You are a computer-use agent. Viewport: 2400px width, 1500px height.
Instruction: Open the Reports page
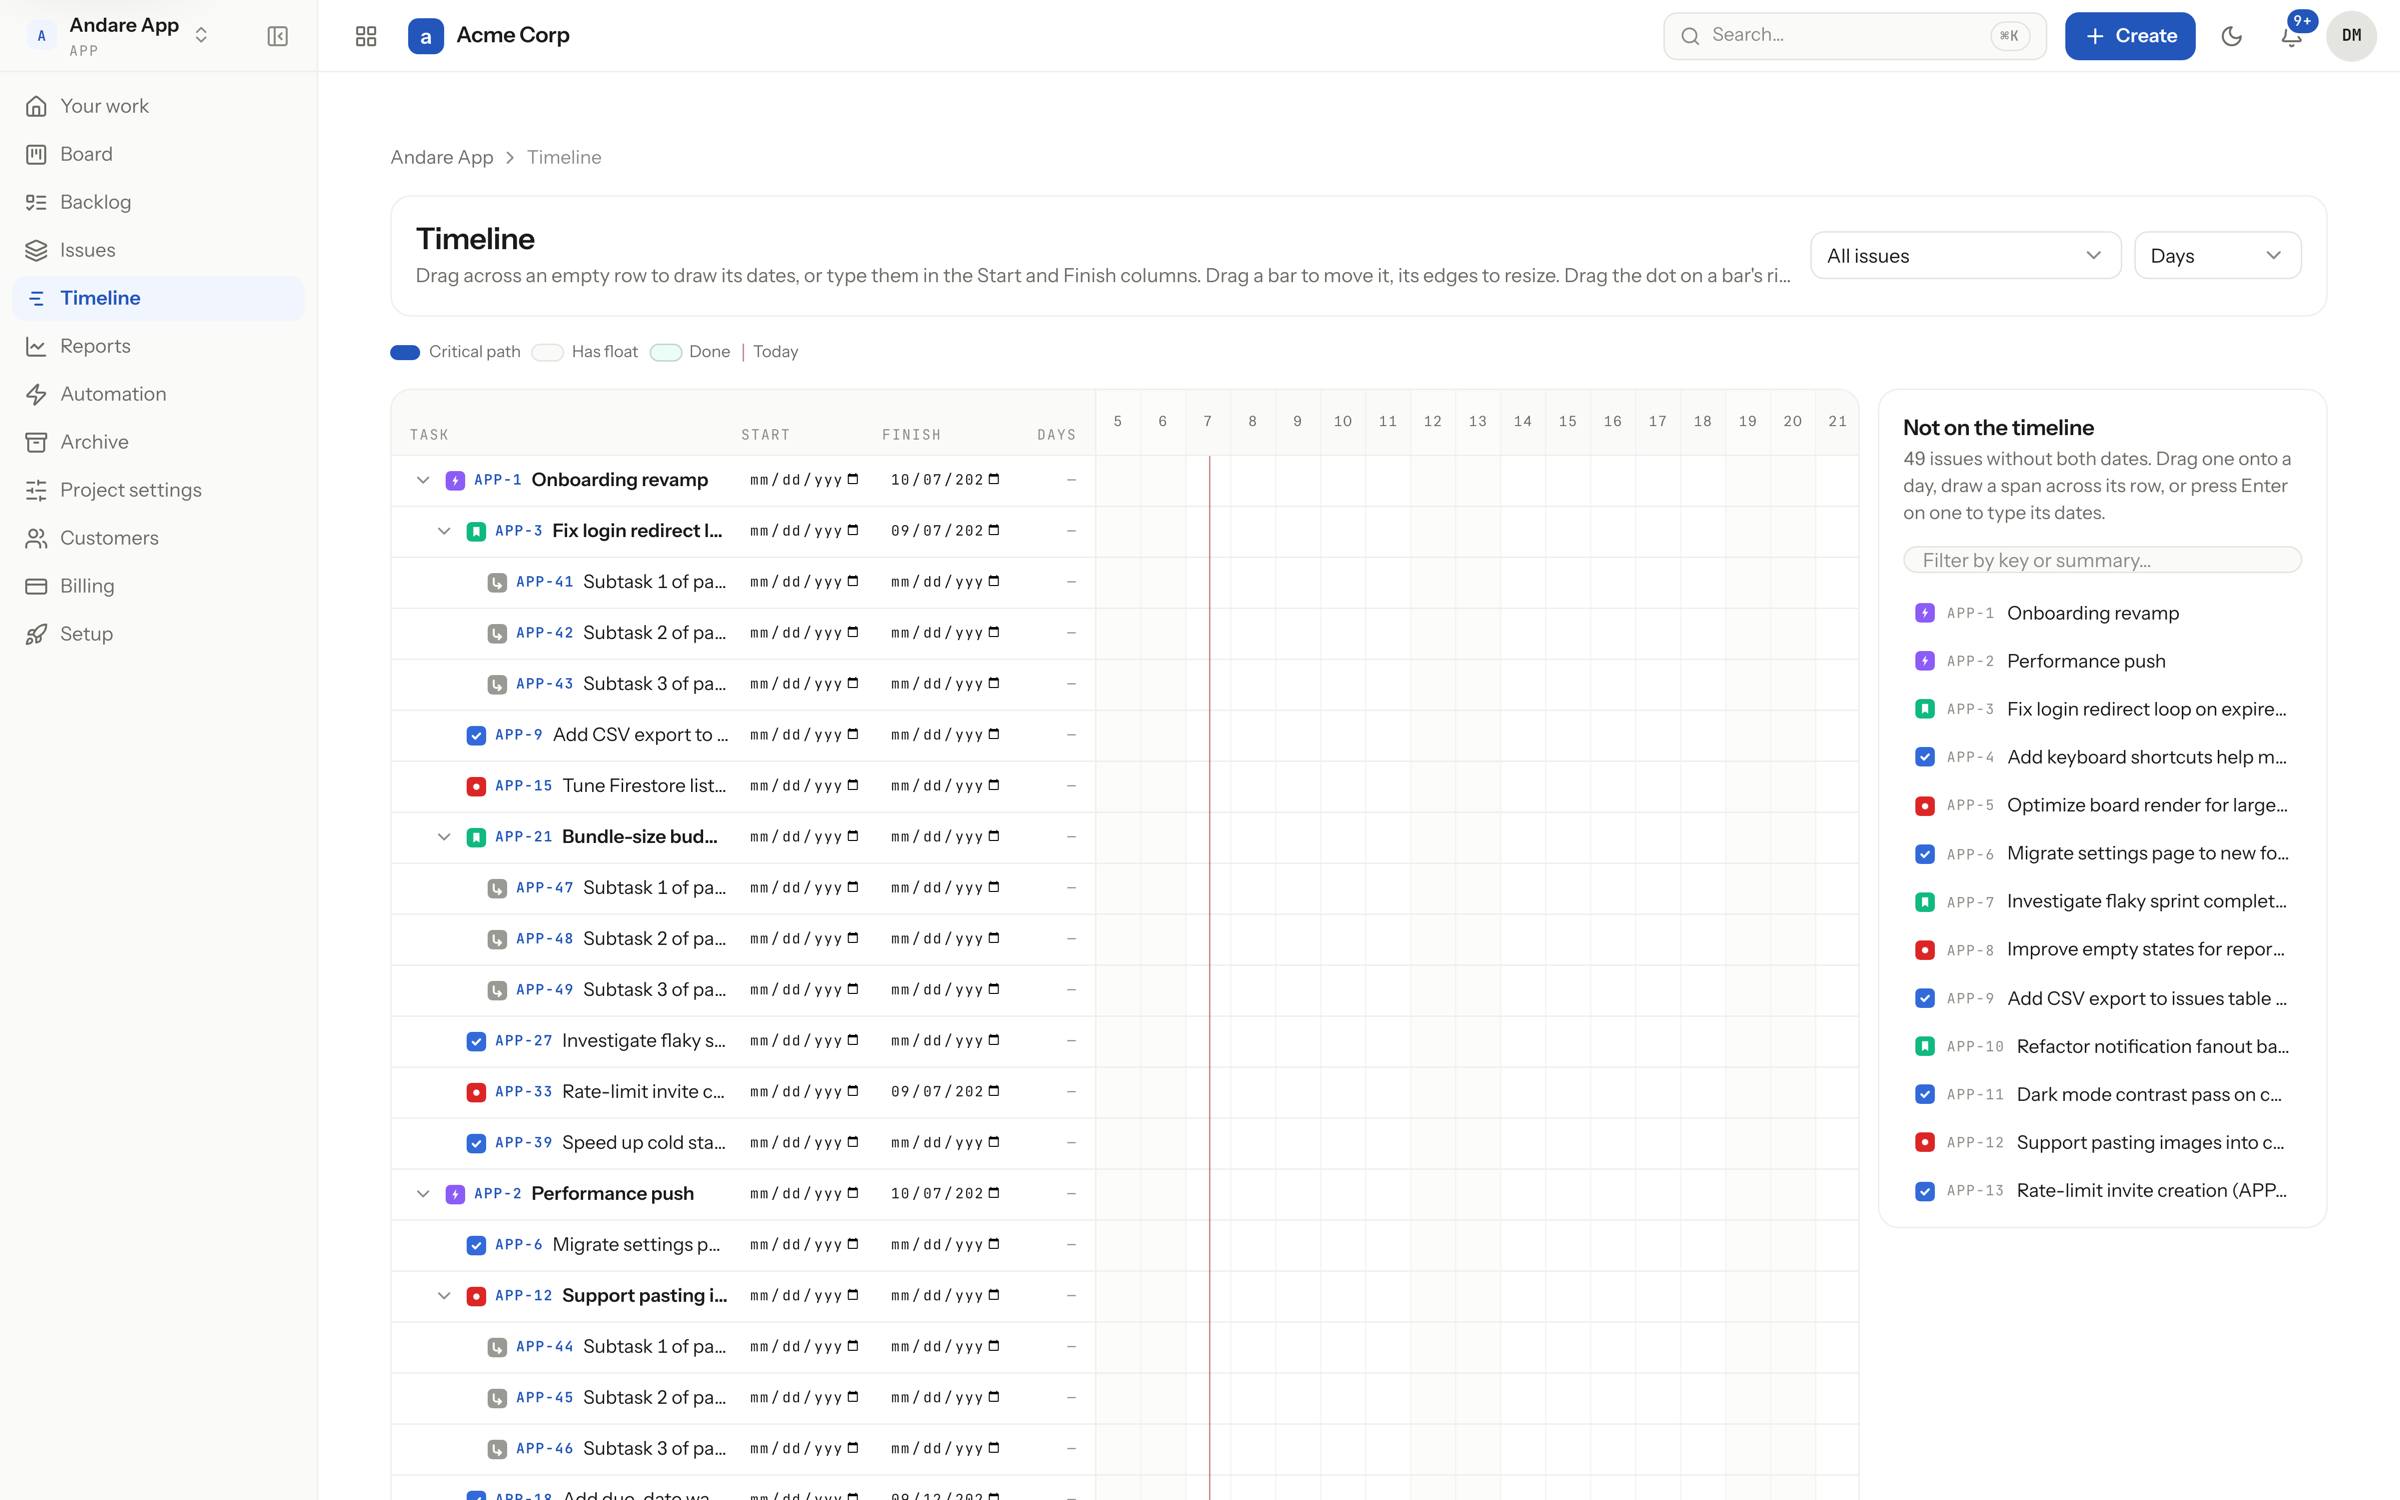tap(158, 346)
